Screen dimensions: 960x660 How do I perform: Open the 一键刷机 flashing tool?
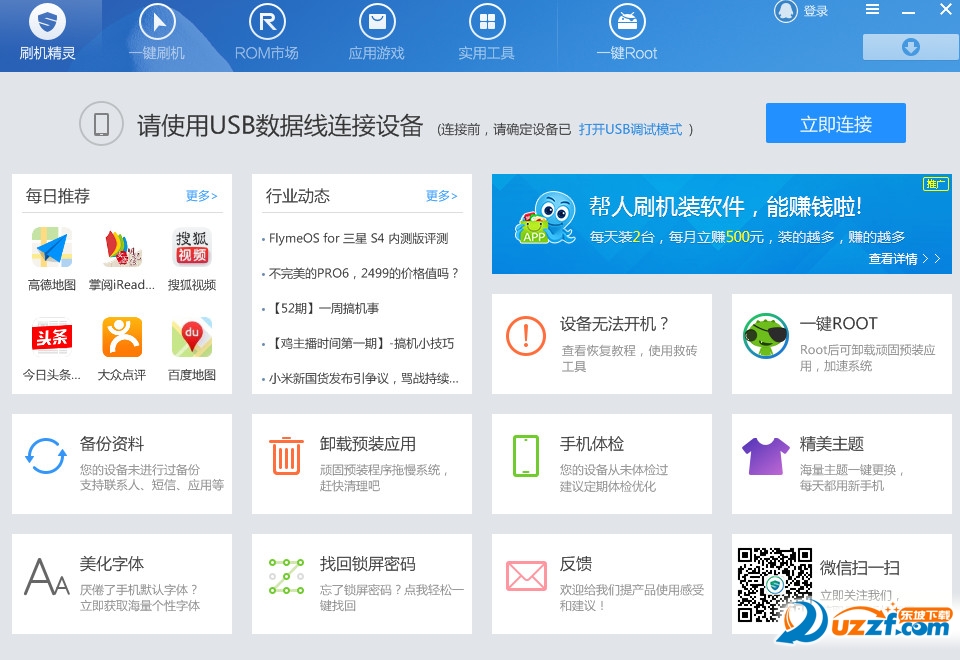coord(155,30)
